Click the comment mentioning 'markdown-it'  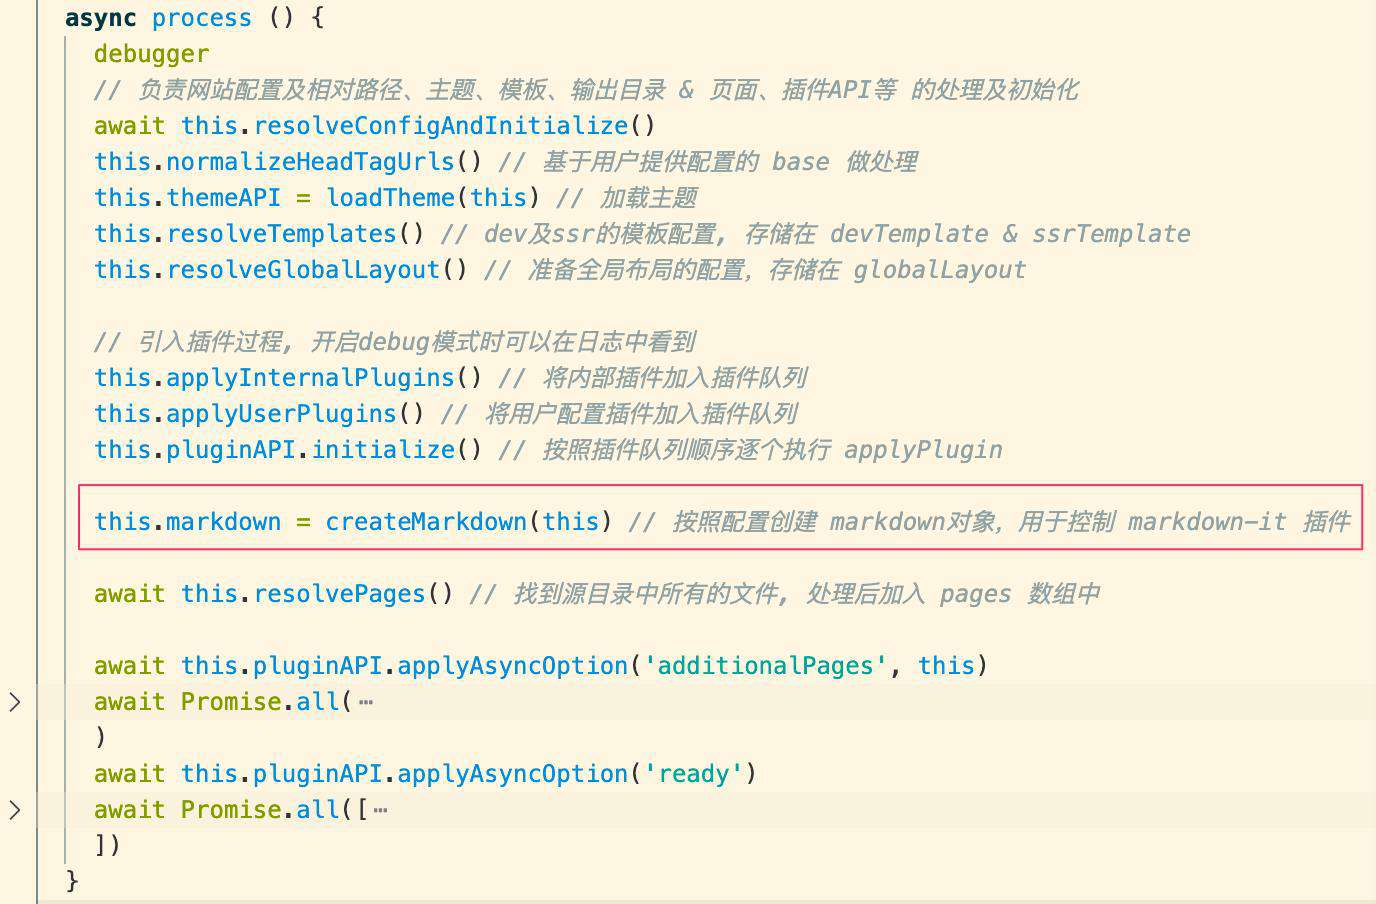pos(990,522)
